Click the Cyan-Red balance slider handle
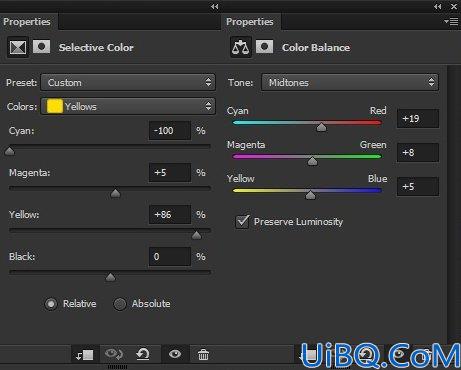The image size is (461, 370). [x=321, y=127]
